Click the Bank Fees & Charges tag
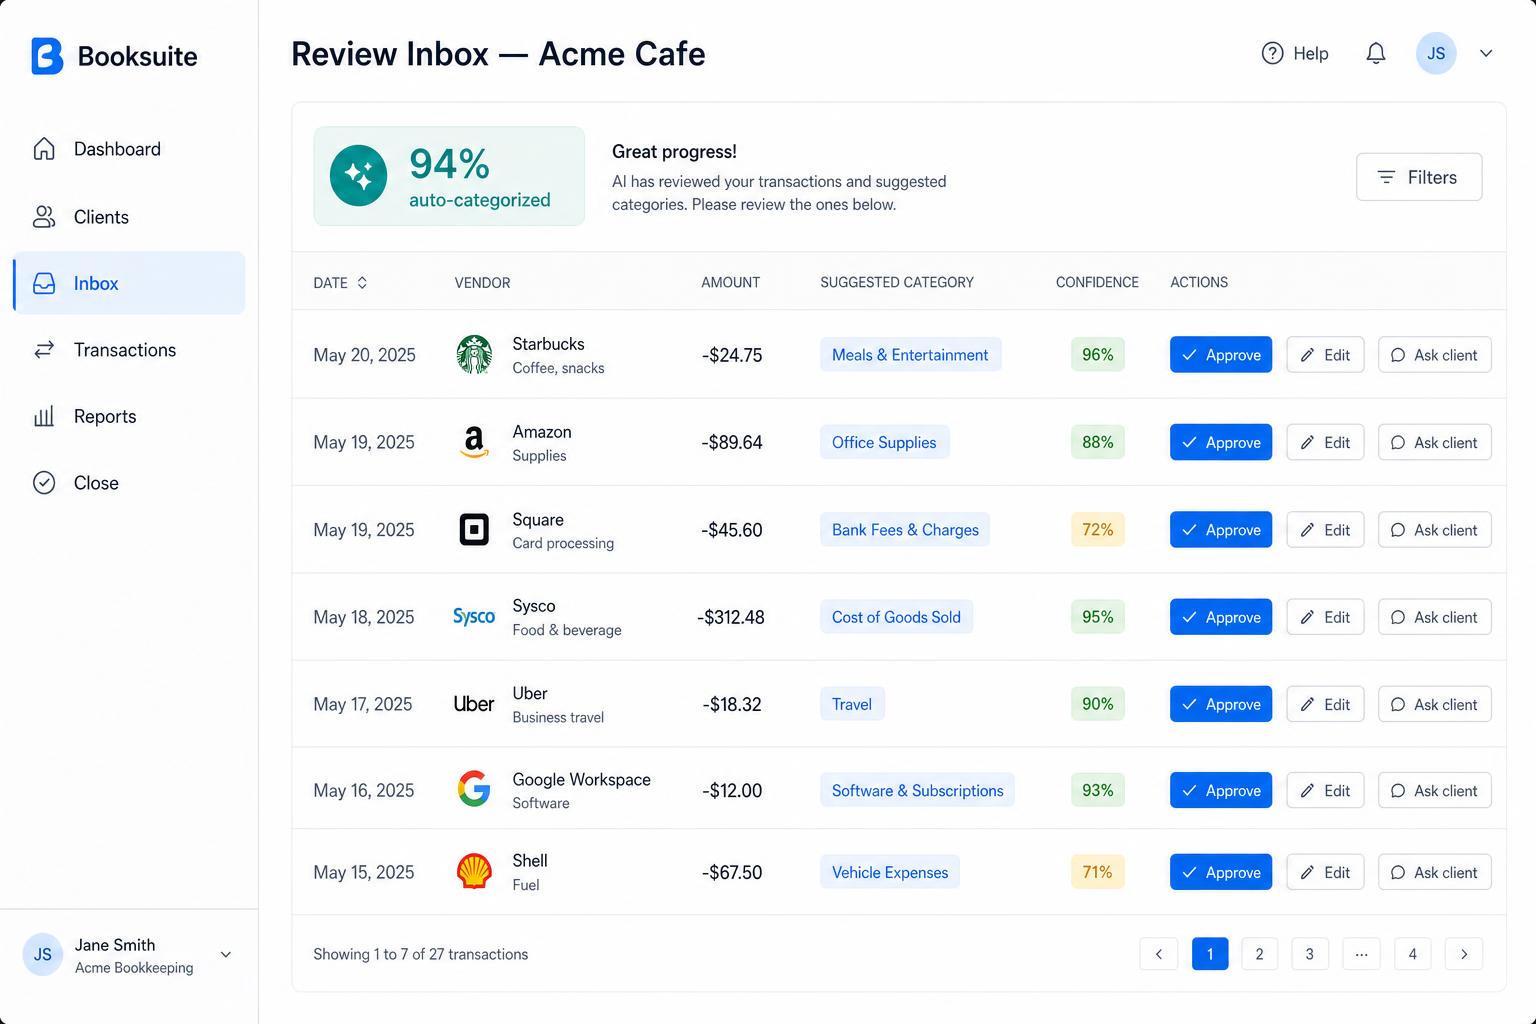 pos(905,530)
